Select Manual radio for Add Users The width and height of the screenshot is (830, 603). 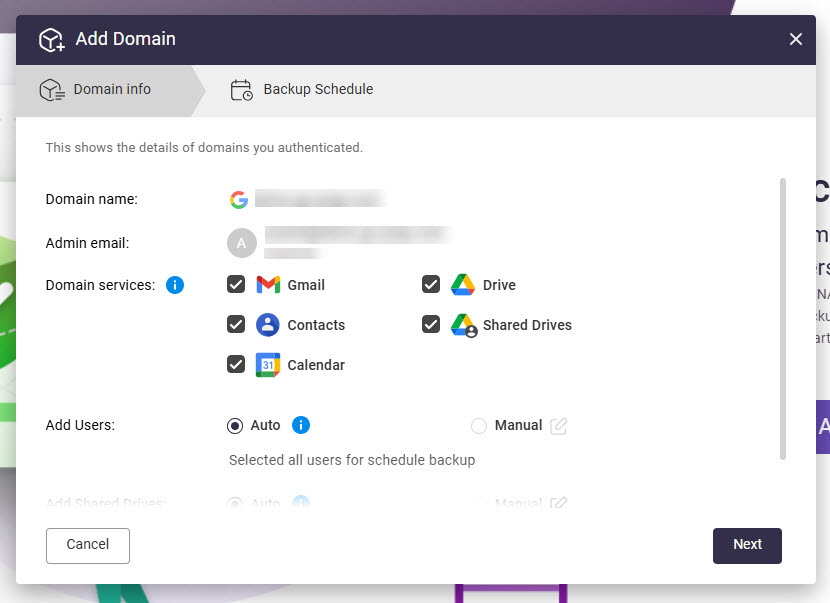pyautogui.click(x=479, y=426)
